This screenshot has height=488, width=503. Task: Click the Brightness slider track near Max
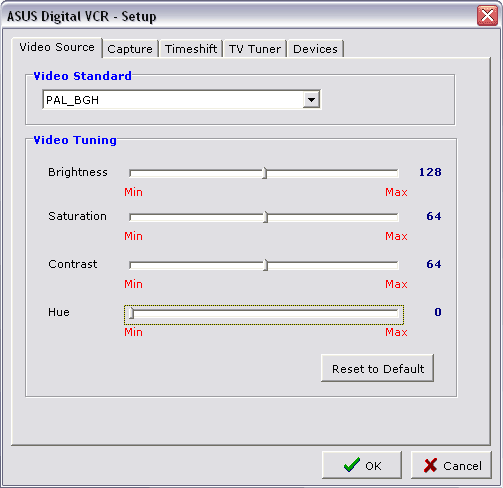[383, 173]
